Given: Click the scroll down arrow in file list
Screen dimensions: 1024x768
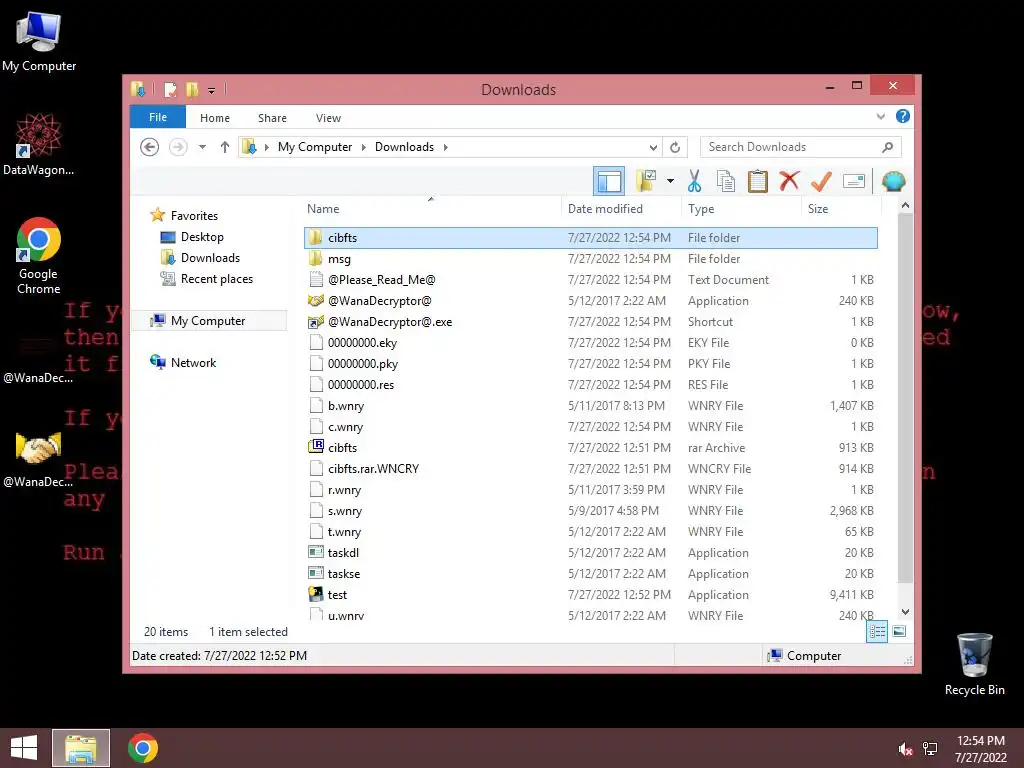Looking at the screenshot, I should tap(905, 612).
